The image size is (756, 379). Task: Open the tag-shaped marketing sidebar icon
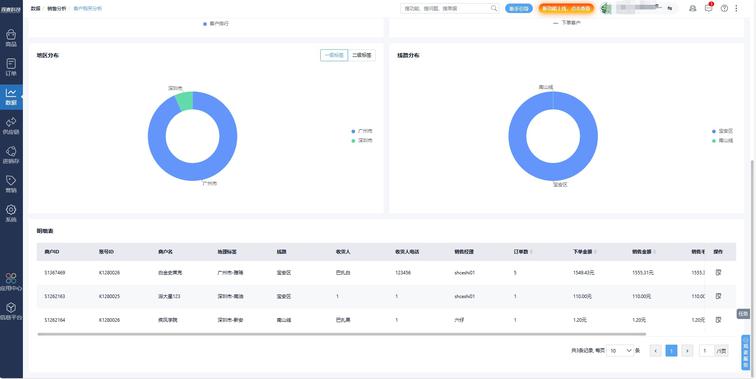pos(11,184)
